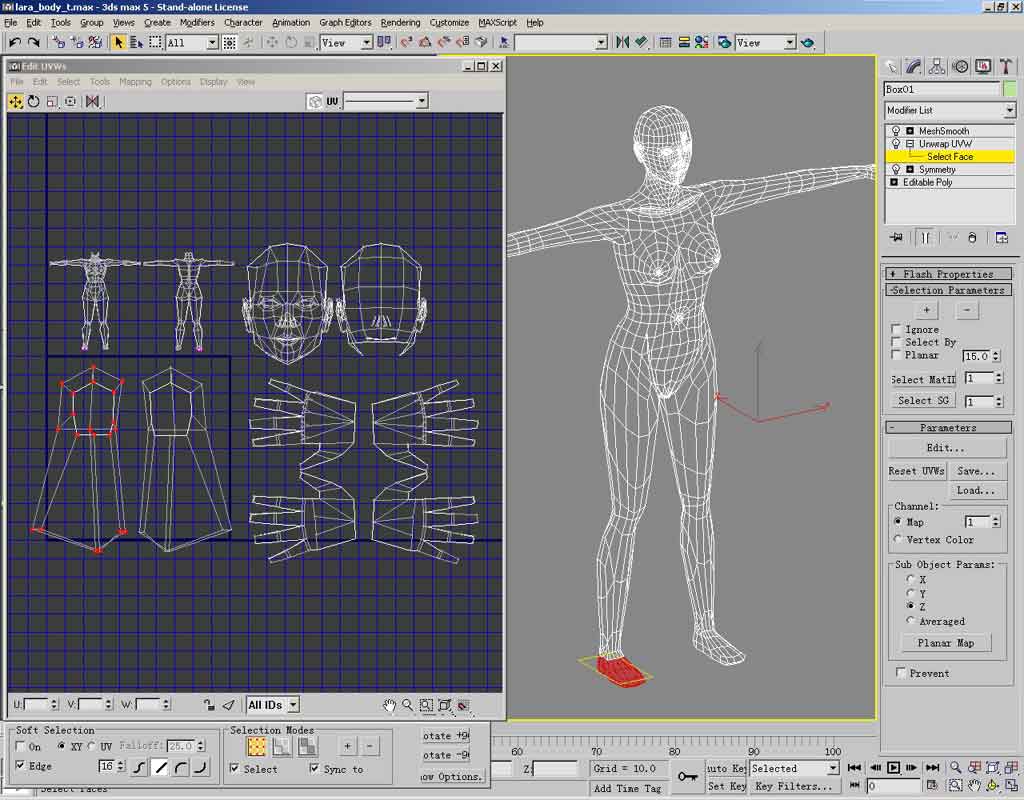Open the Hierarchy panel tab icon
The width and height of the screenshot is (1024, 800).
coord(937,66)
